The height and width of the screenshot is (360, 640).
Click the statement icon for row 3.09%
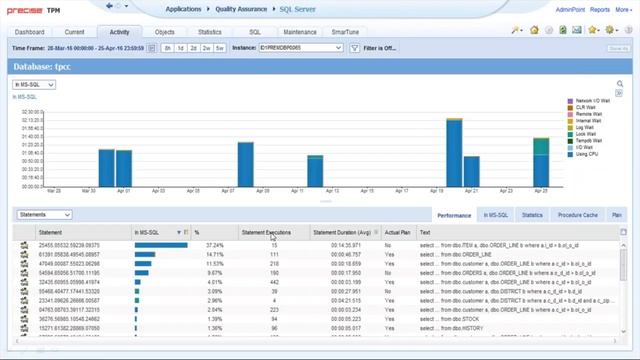[24, 291]
